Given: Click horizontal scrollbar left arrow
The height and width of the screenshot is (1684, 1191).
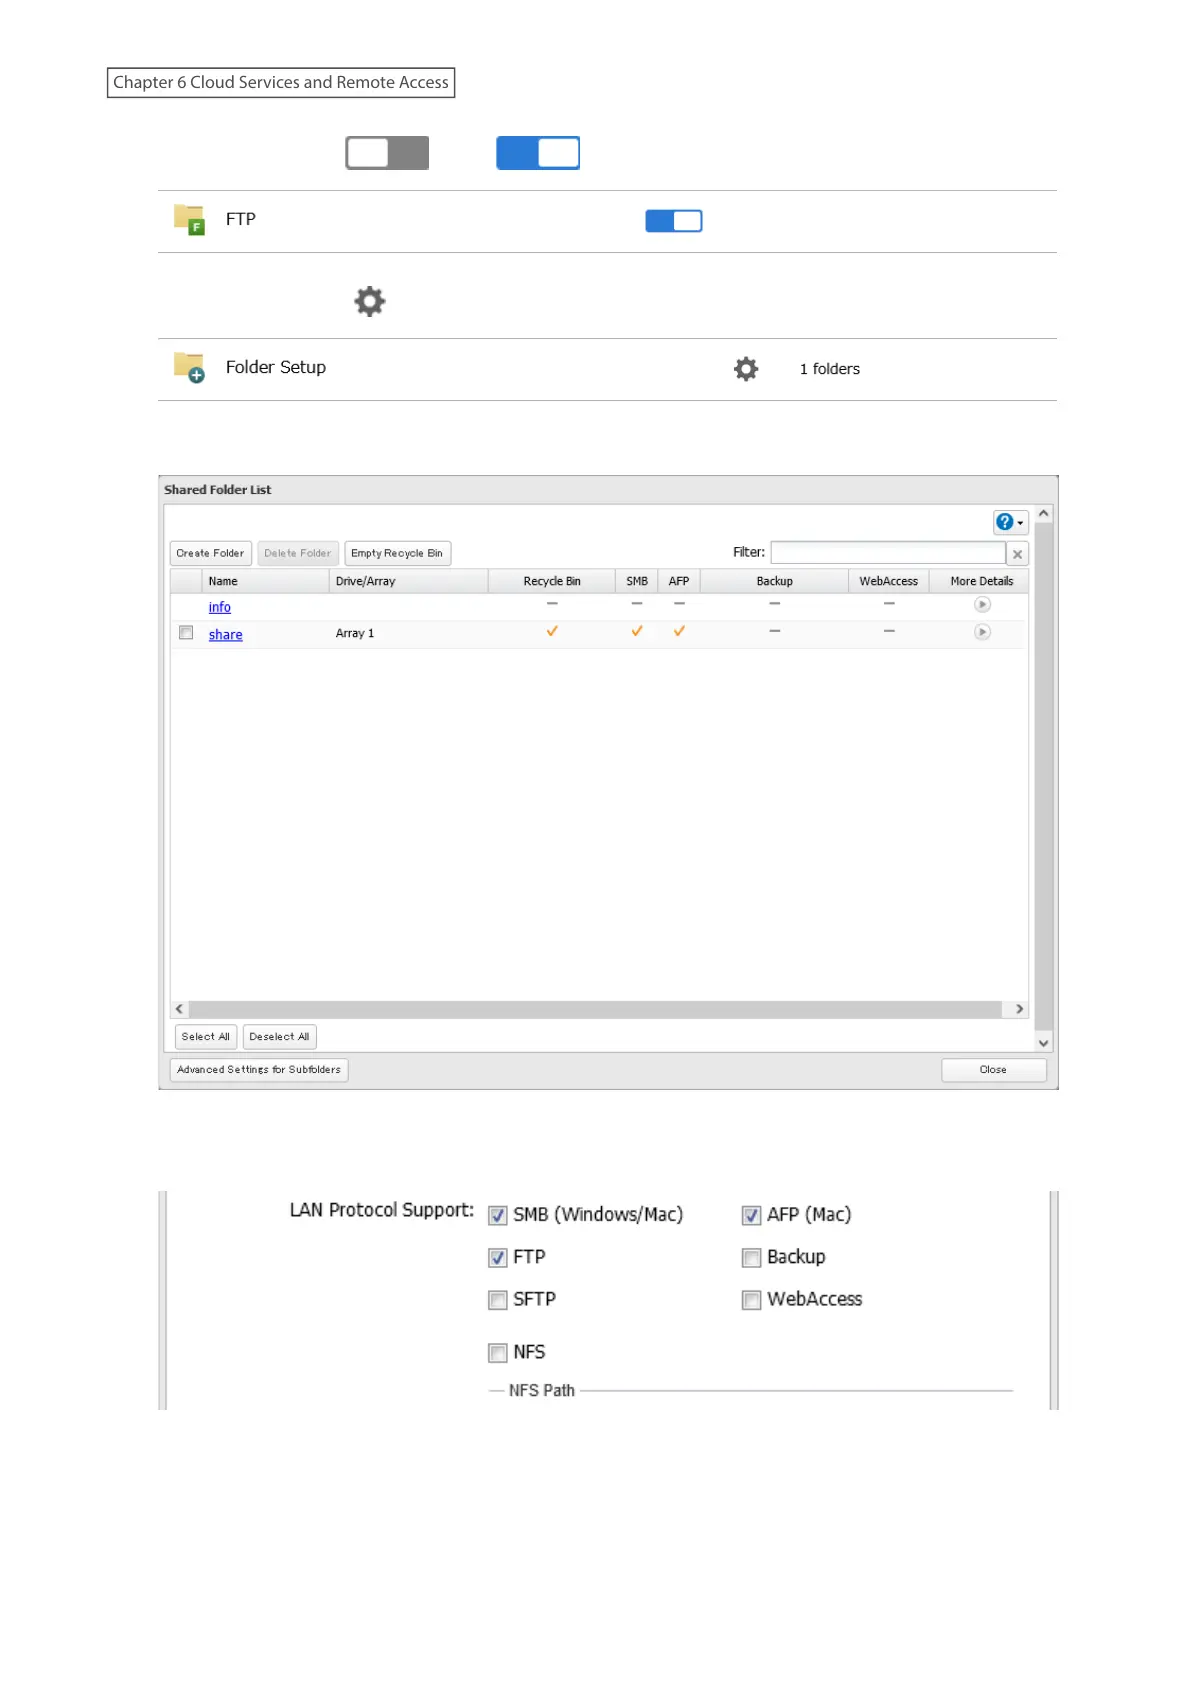Looking at the screenshot, I should [x=179, y=1009].
